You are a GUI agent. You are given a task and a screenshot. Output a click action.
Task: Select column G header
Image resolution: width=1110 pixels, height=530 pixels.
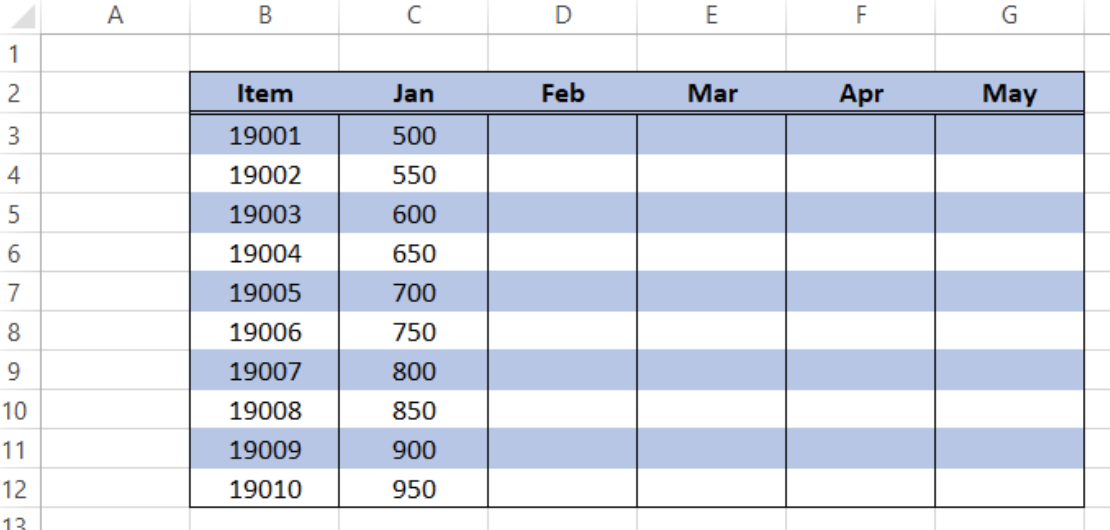(1009, 16)
